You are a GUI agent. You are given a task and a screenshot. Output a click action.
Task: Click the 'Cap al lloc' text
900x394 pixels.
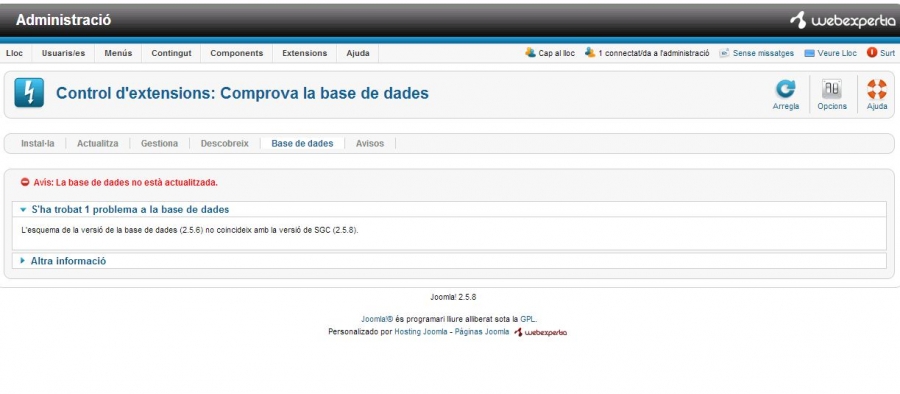pos(557,53)
